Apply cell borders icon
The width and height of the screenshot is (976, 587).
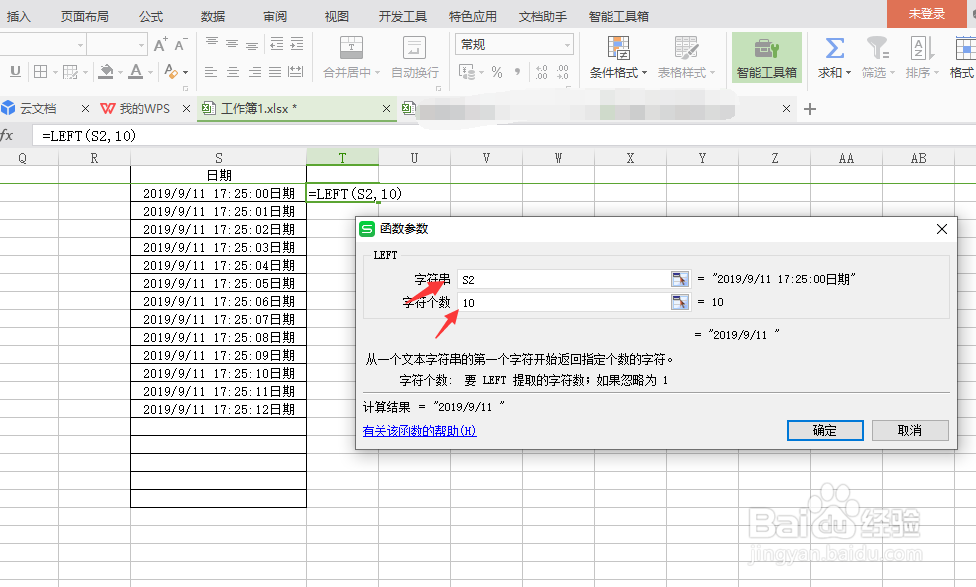click(40, 72)
